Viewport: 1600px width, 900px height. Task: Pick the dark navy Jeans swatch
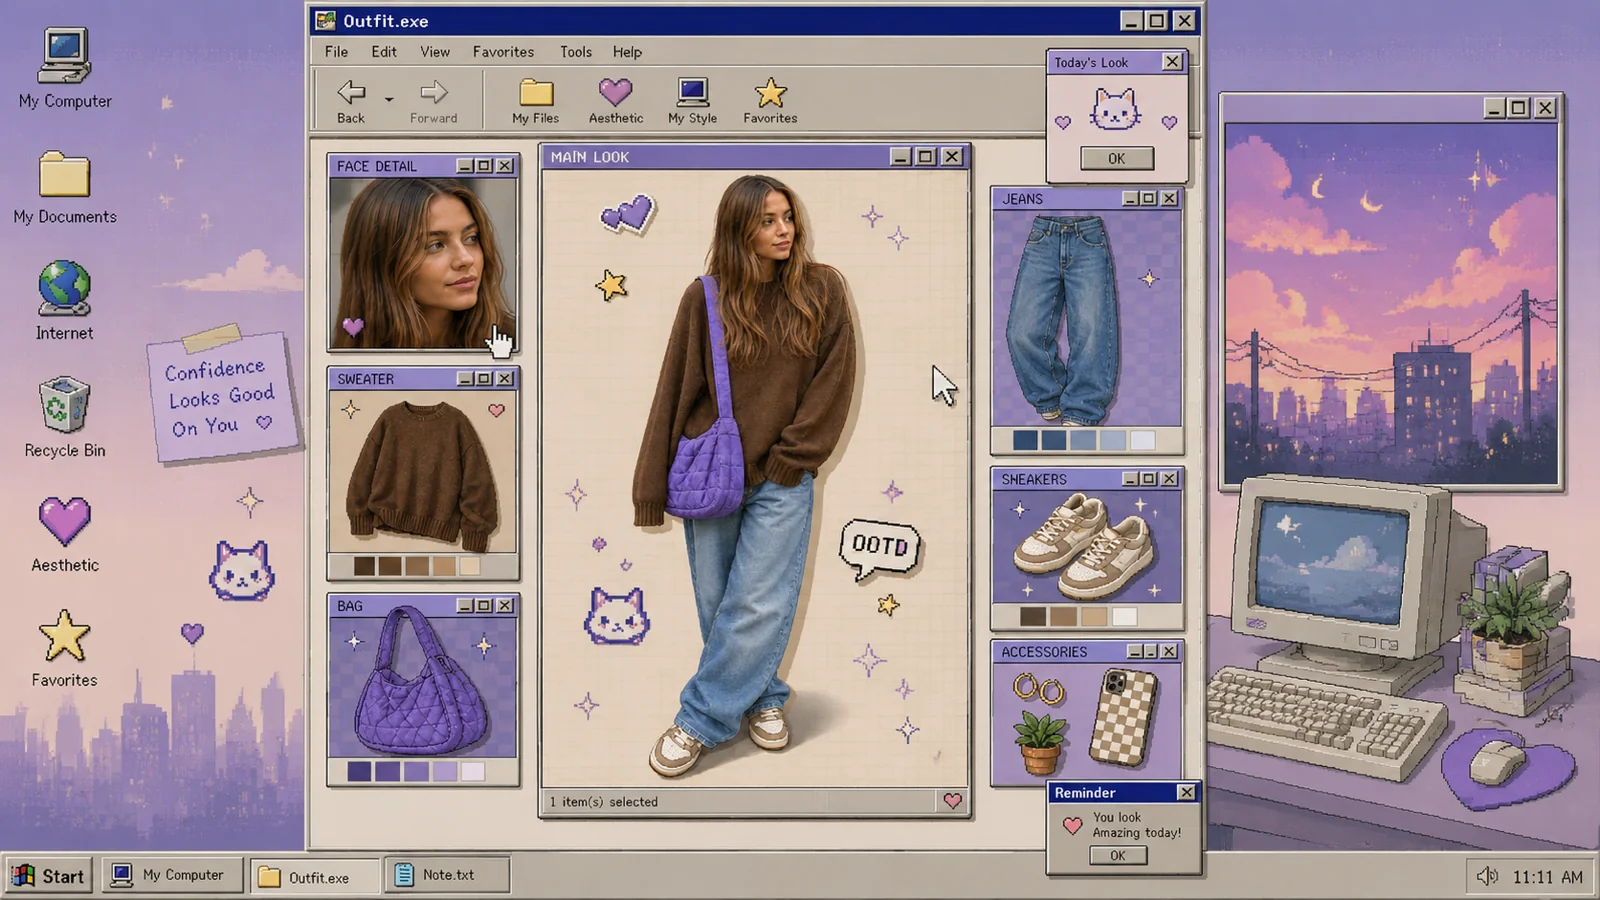(1024, 440)
